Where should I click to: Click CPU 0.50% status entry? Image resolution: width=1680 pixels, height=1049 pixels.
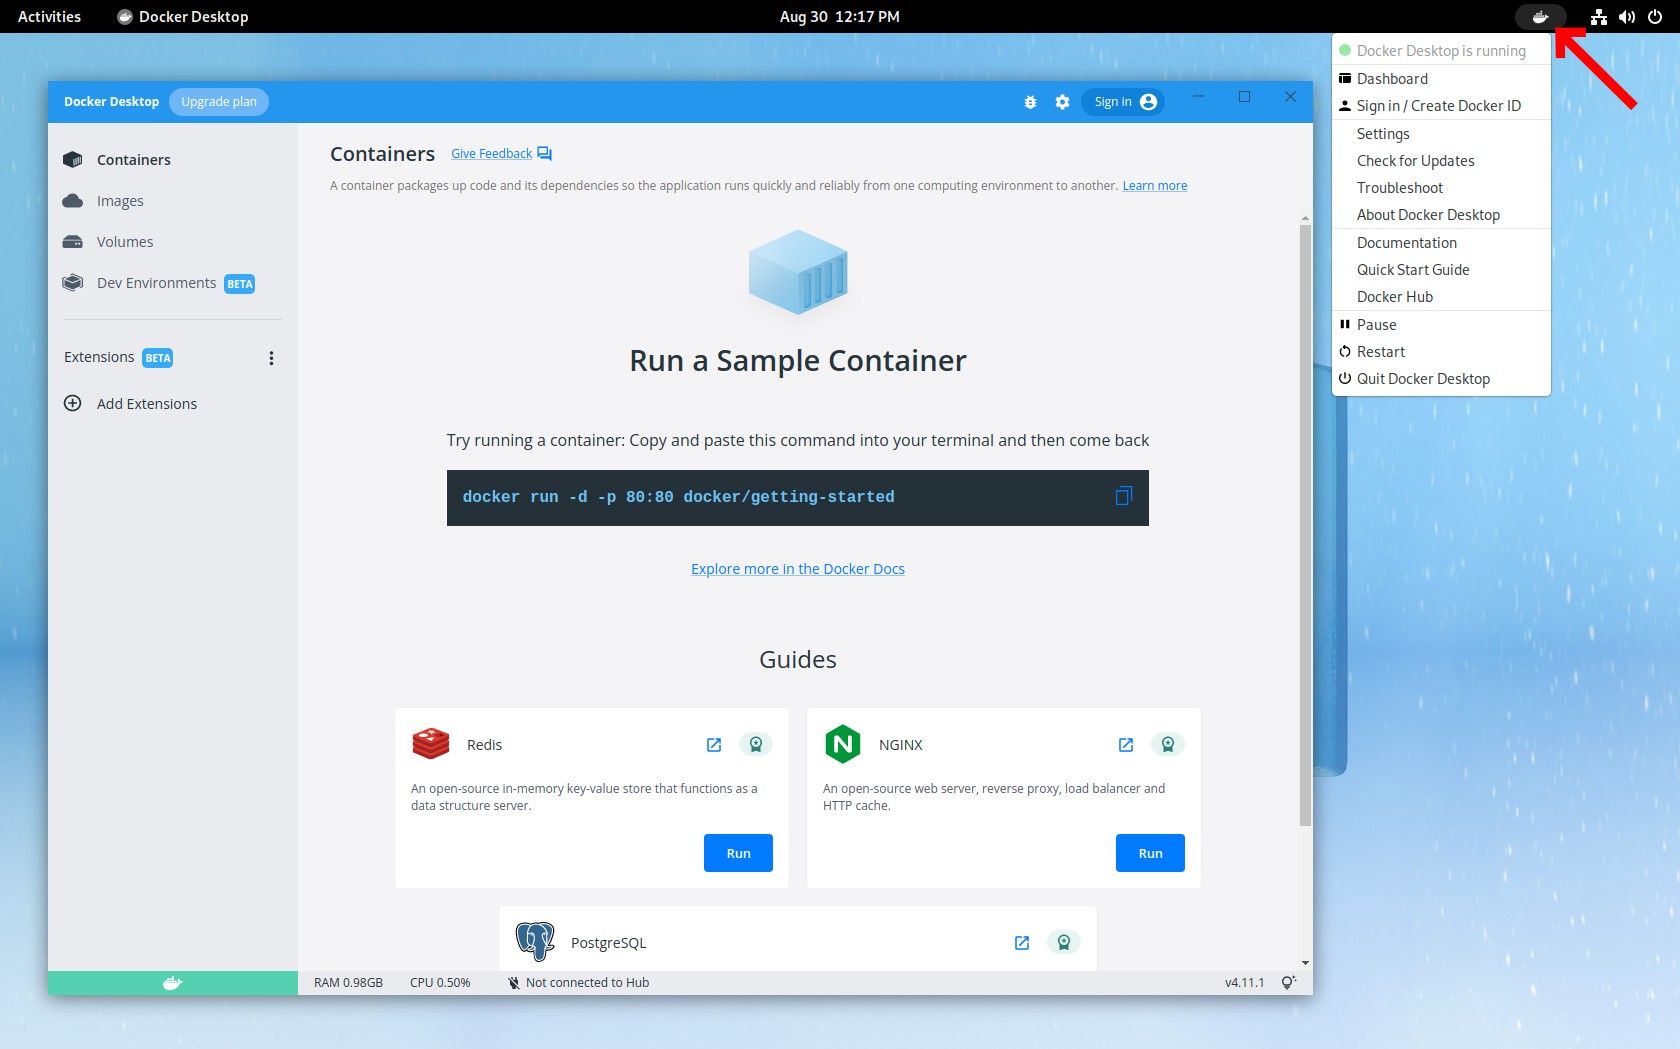coord(440,983)
